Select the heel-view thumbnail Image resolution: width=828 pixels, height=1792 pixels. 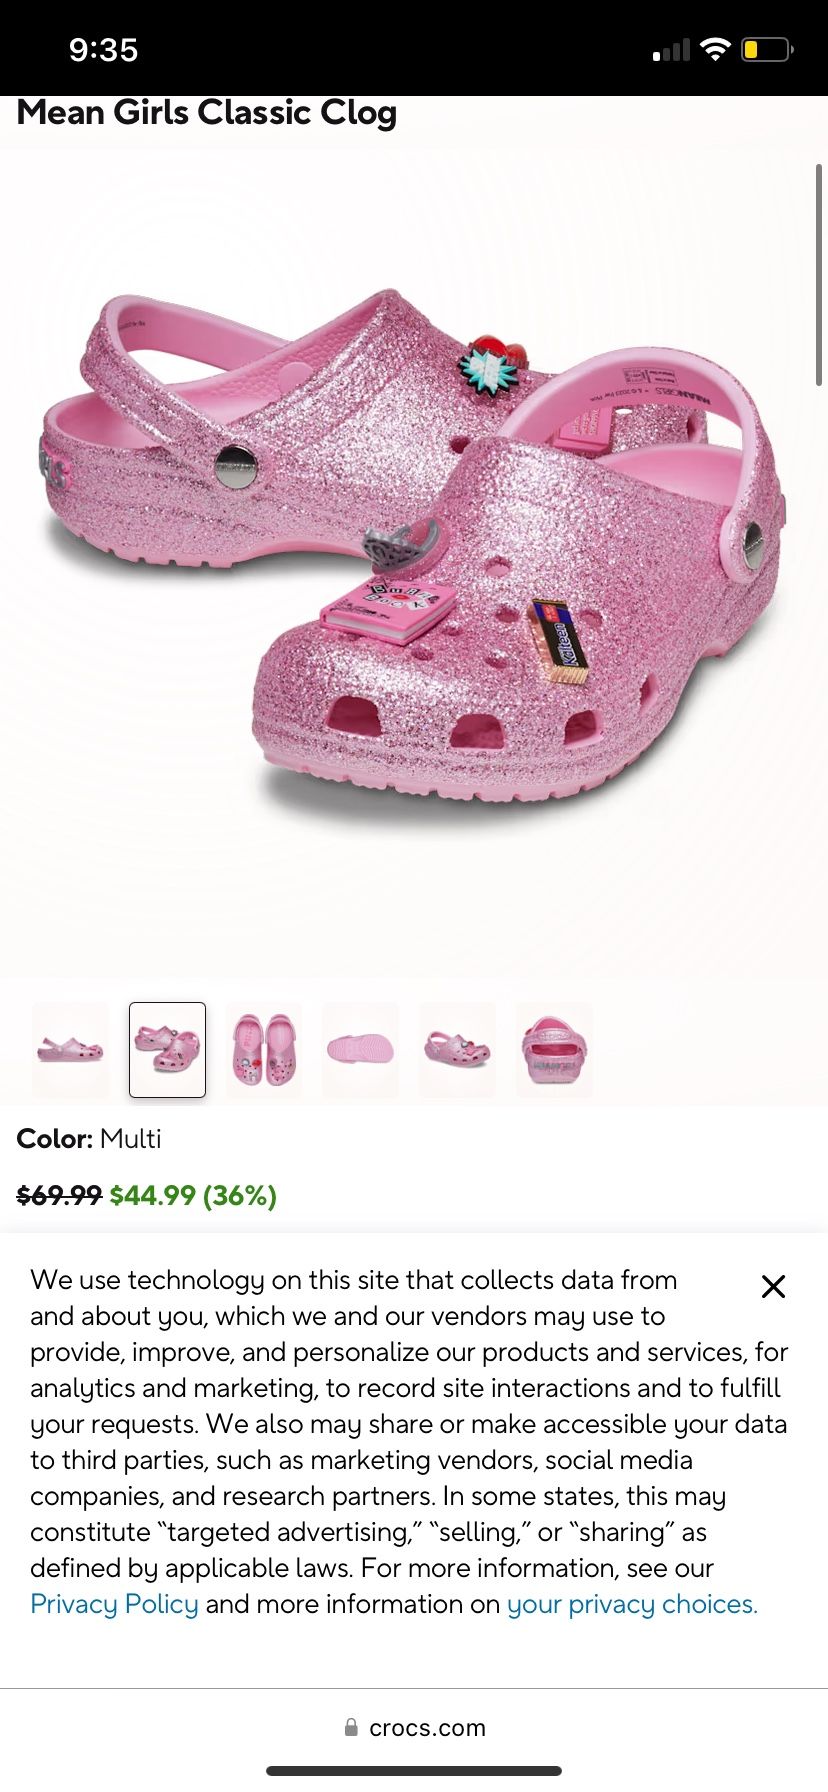click(555, 1050)
